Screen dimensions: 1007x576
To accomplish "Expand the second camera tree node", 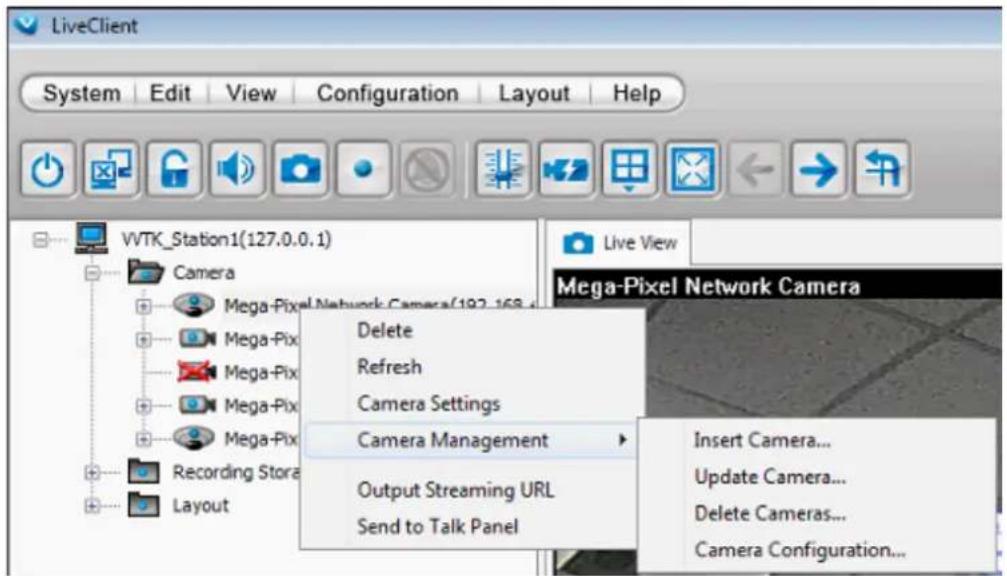I will (143, 339).
